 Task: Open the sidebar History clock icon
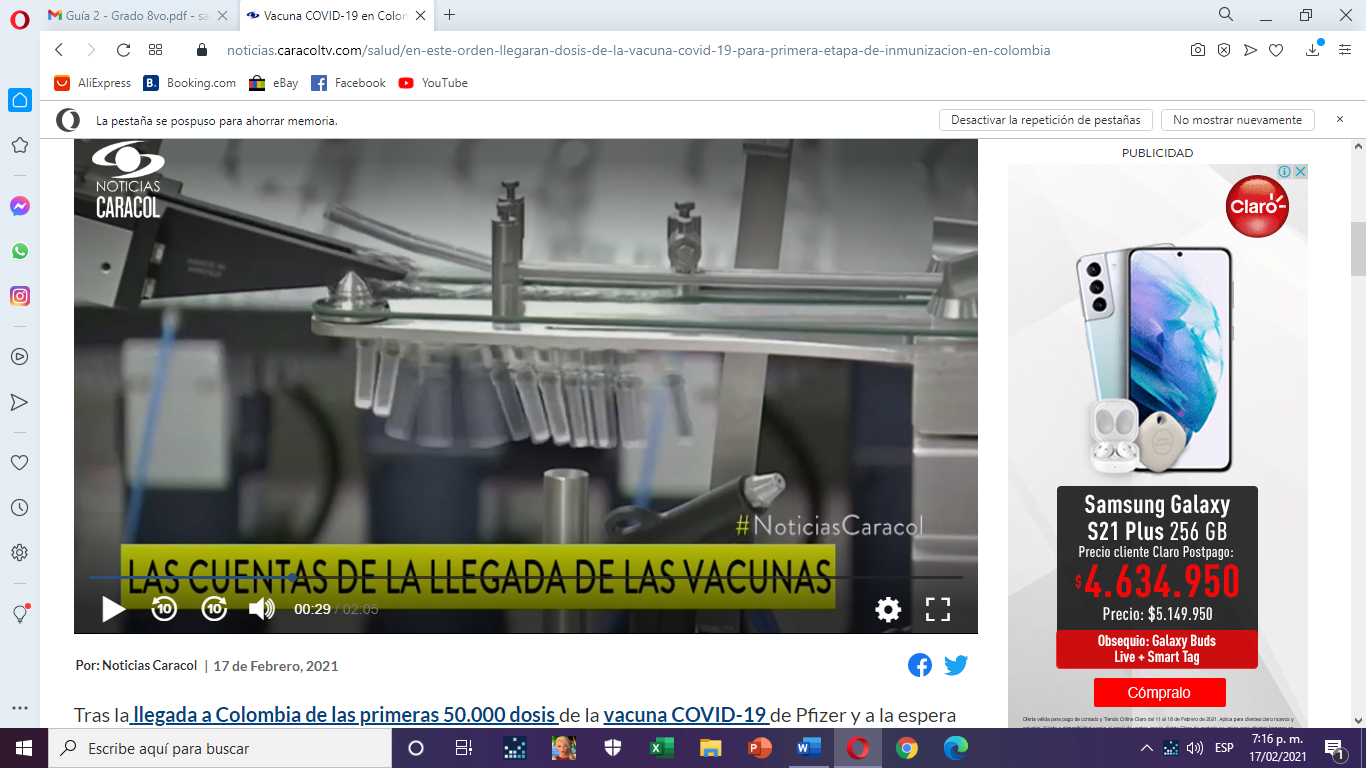tap(19, 508)
